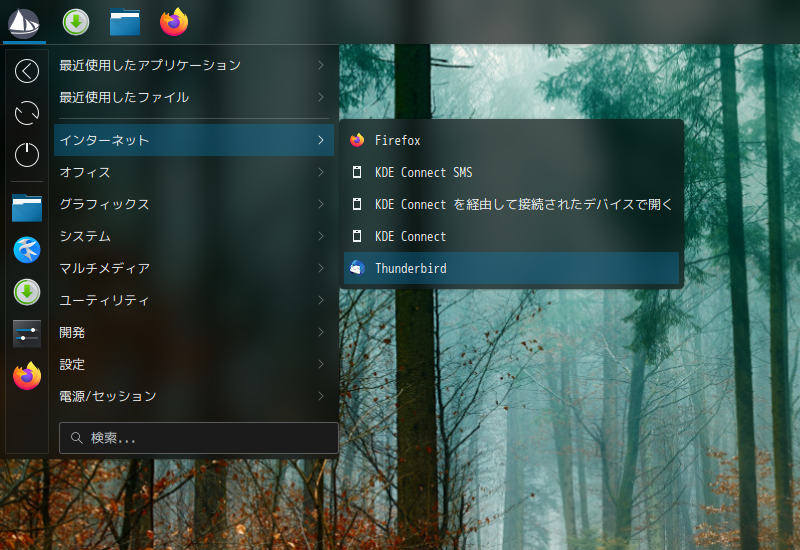Click the phone icon beside KDE Connect SMS

[357, 172]
